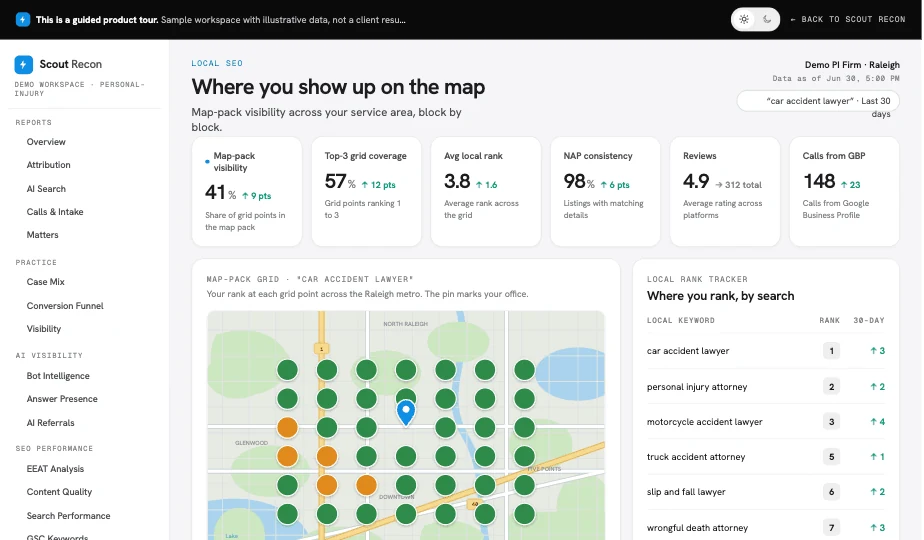The width and height of the screenshot is (924, 540).
Task: Open AI Referrals in sidebar
Action: tap(50, 423)
